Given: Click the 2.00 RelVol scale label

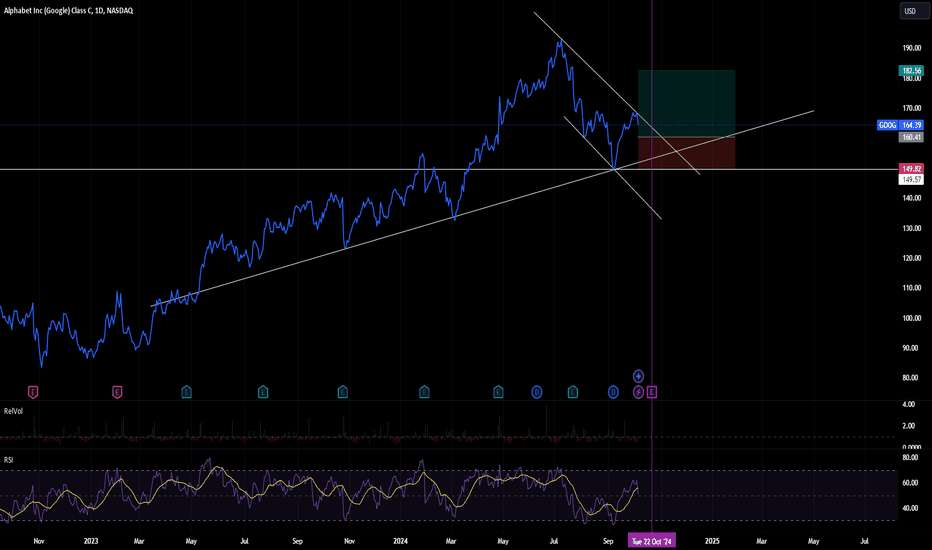Looking at the screenshot, I should [x=908, y=426].
